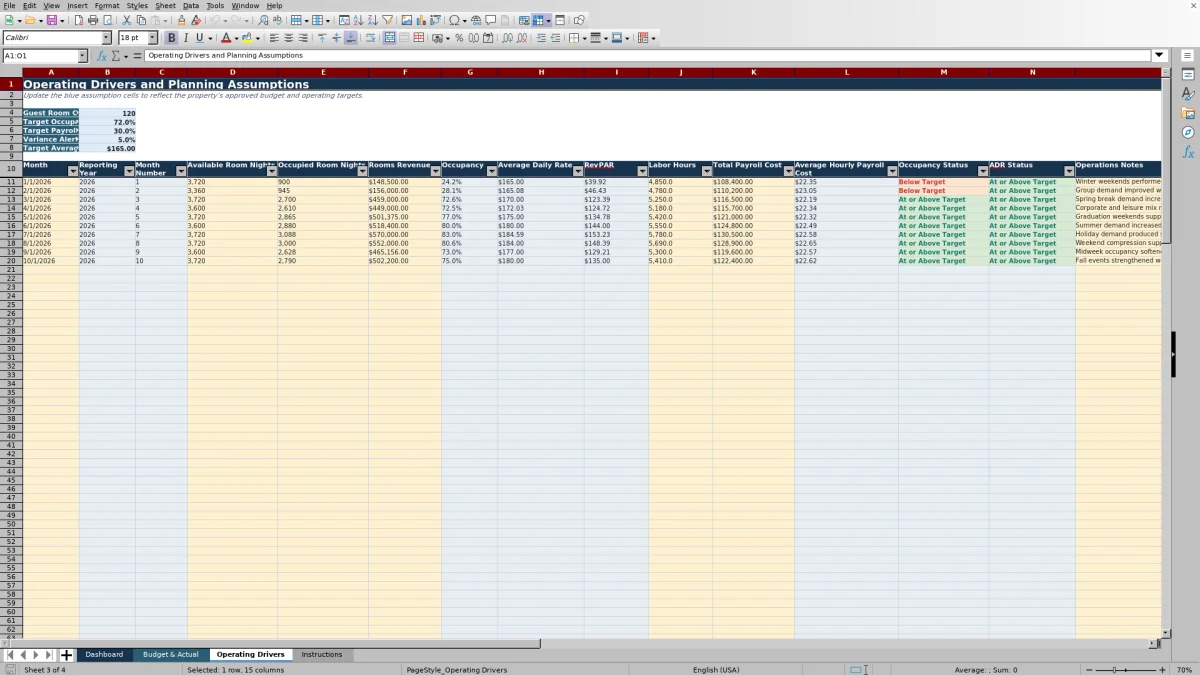Select row header 10

pyautogui.click(x=11, y=169)
